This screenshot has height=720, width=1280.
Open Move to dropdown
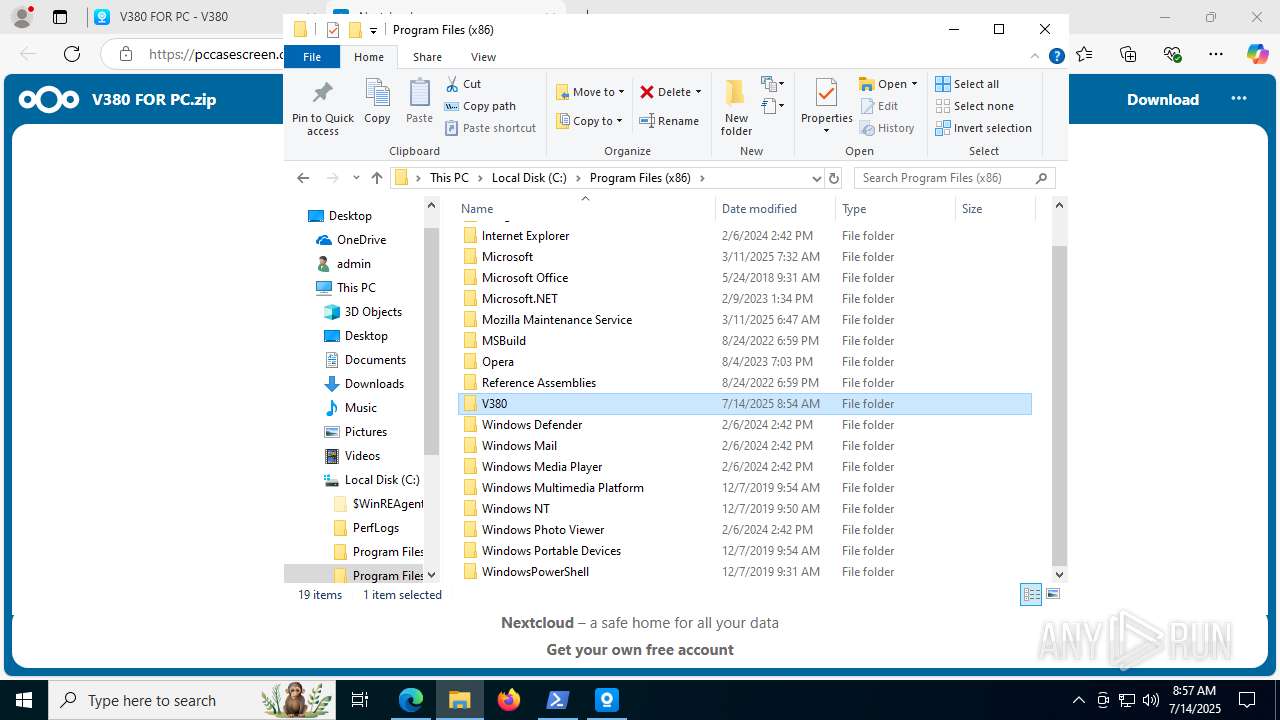click(x=590, y=92)
